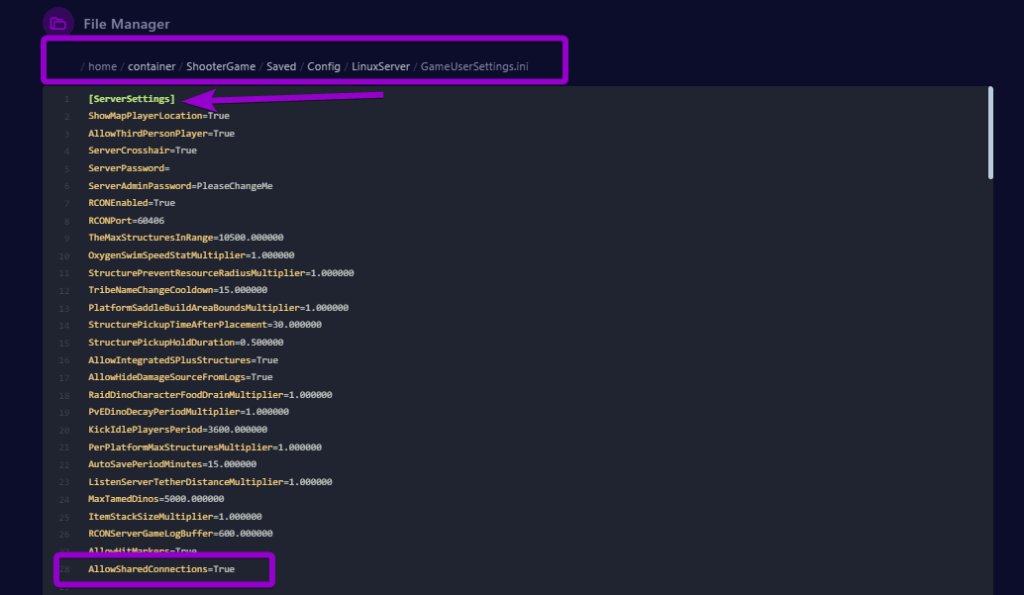Click line number 1 in the gutter

(x=66, y=99)
